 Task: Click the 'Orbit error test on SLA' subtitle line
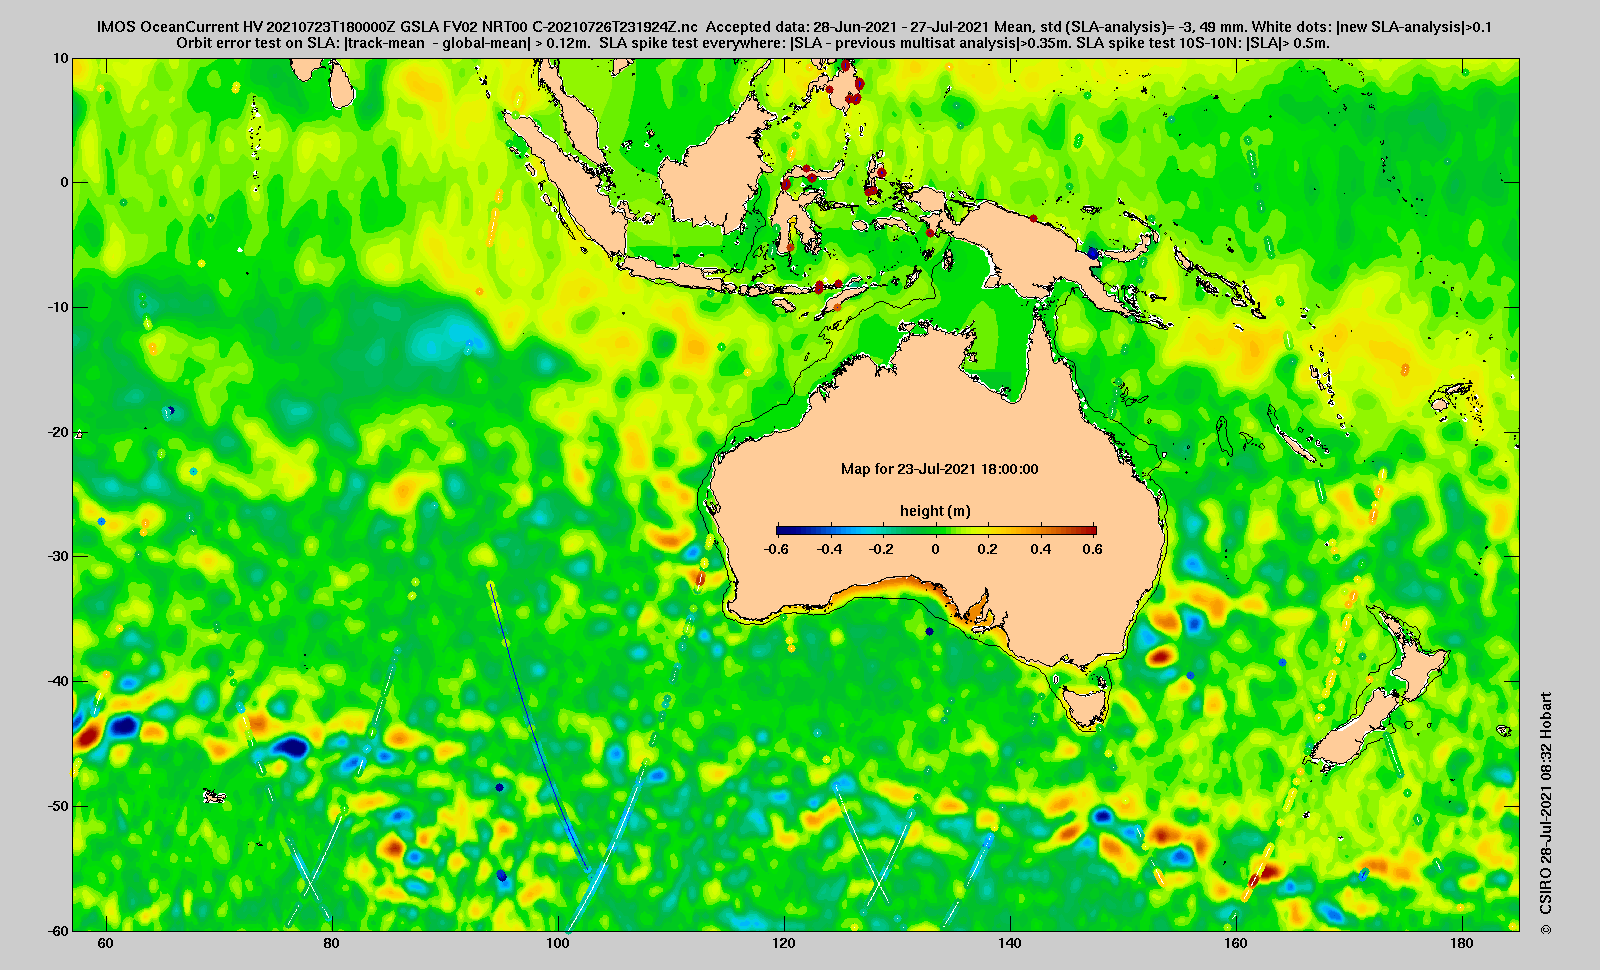click(x=753, y=43)
